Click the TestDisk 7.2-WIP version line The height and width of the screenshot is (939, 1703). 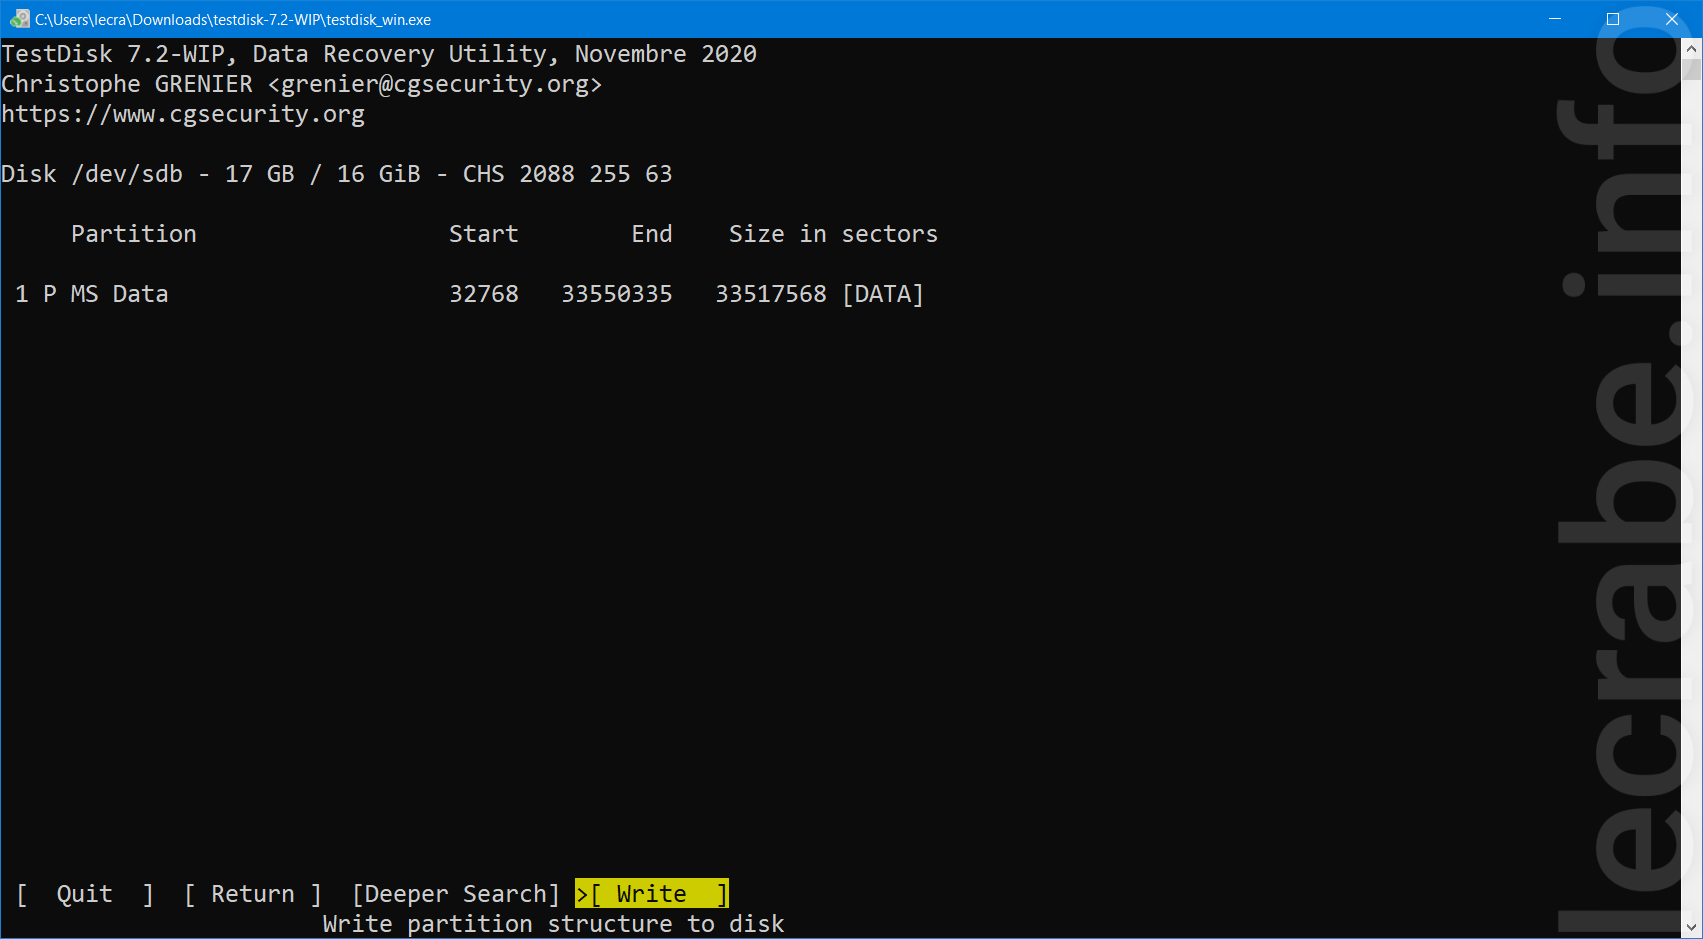click(379, 54)
